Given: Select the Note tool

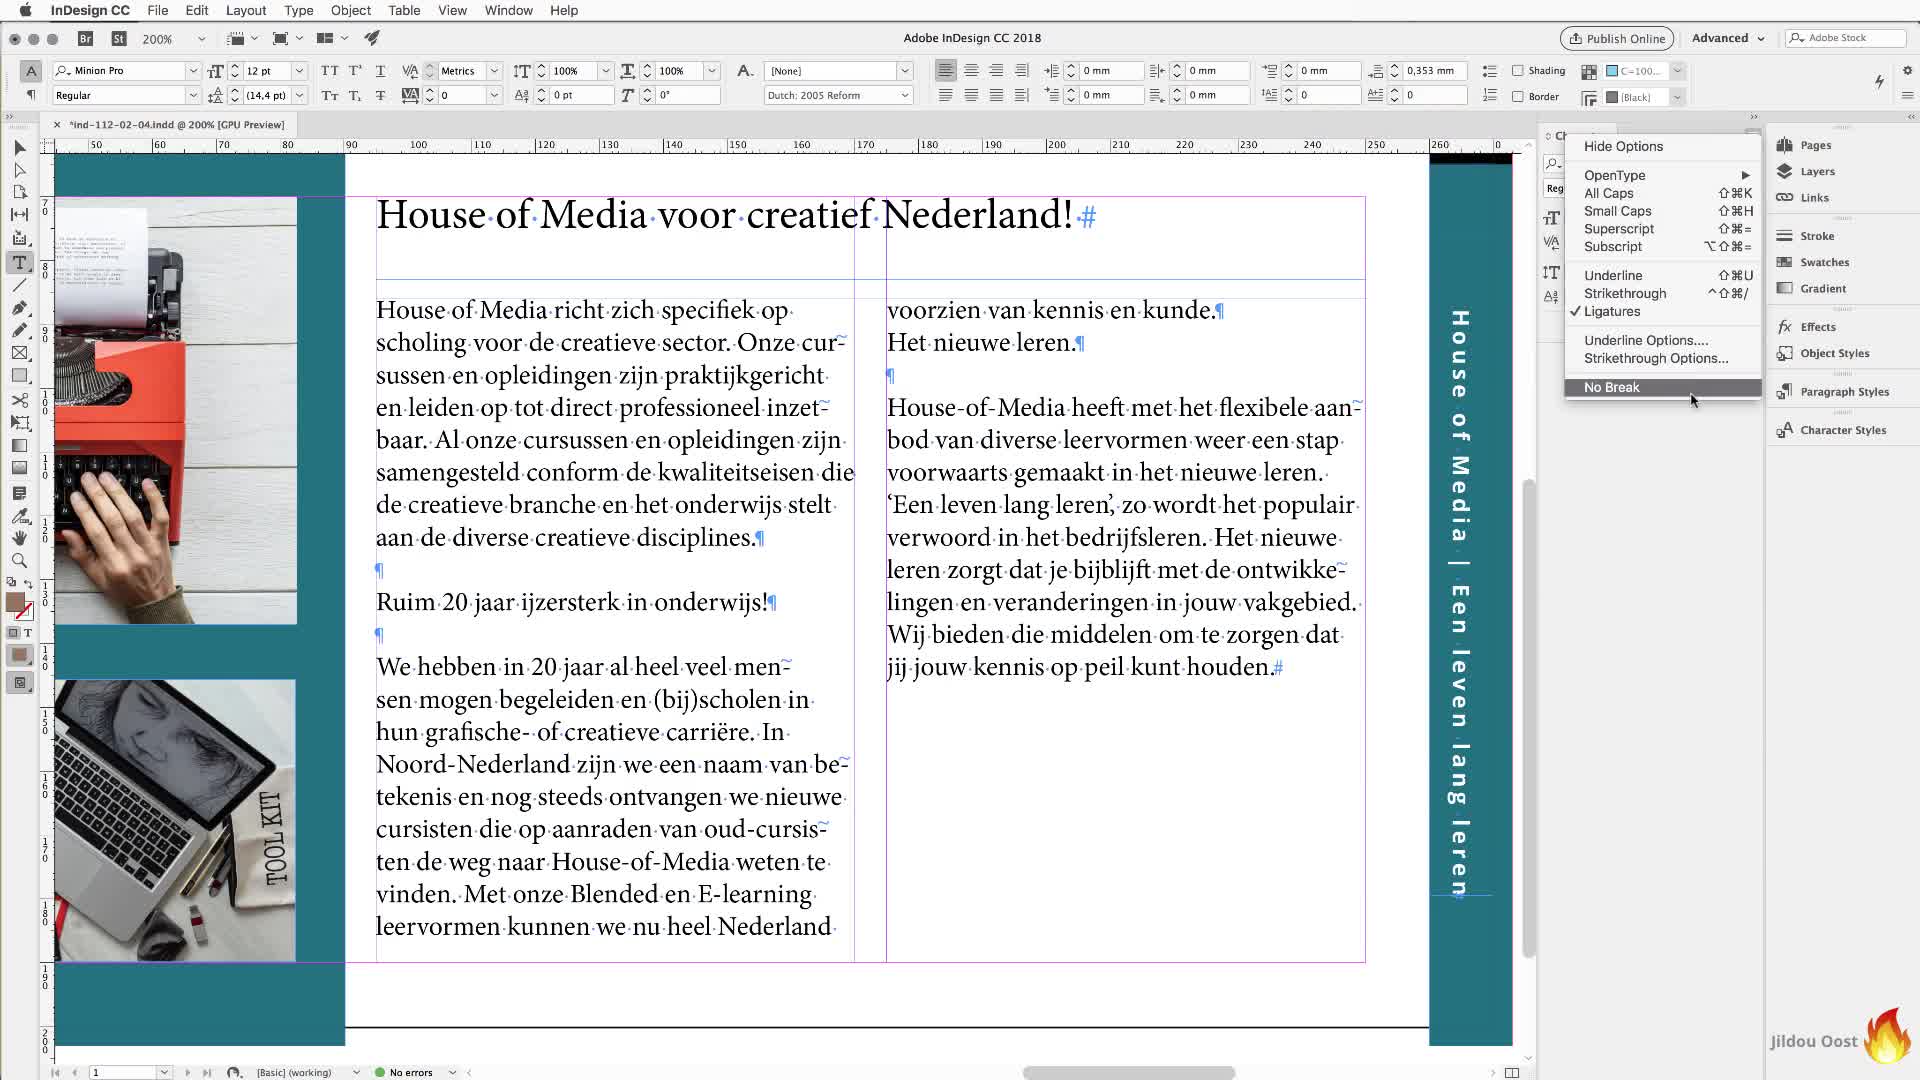Looking at the screenshot, I should (x=19, y=493).
